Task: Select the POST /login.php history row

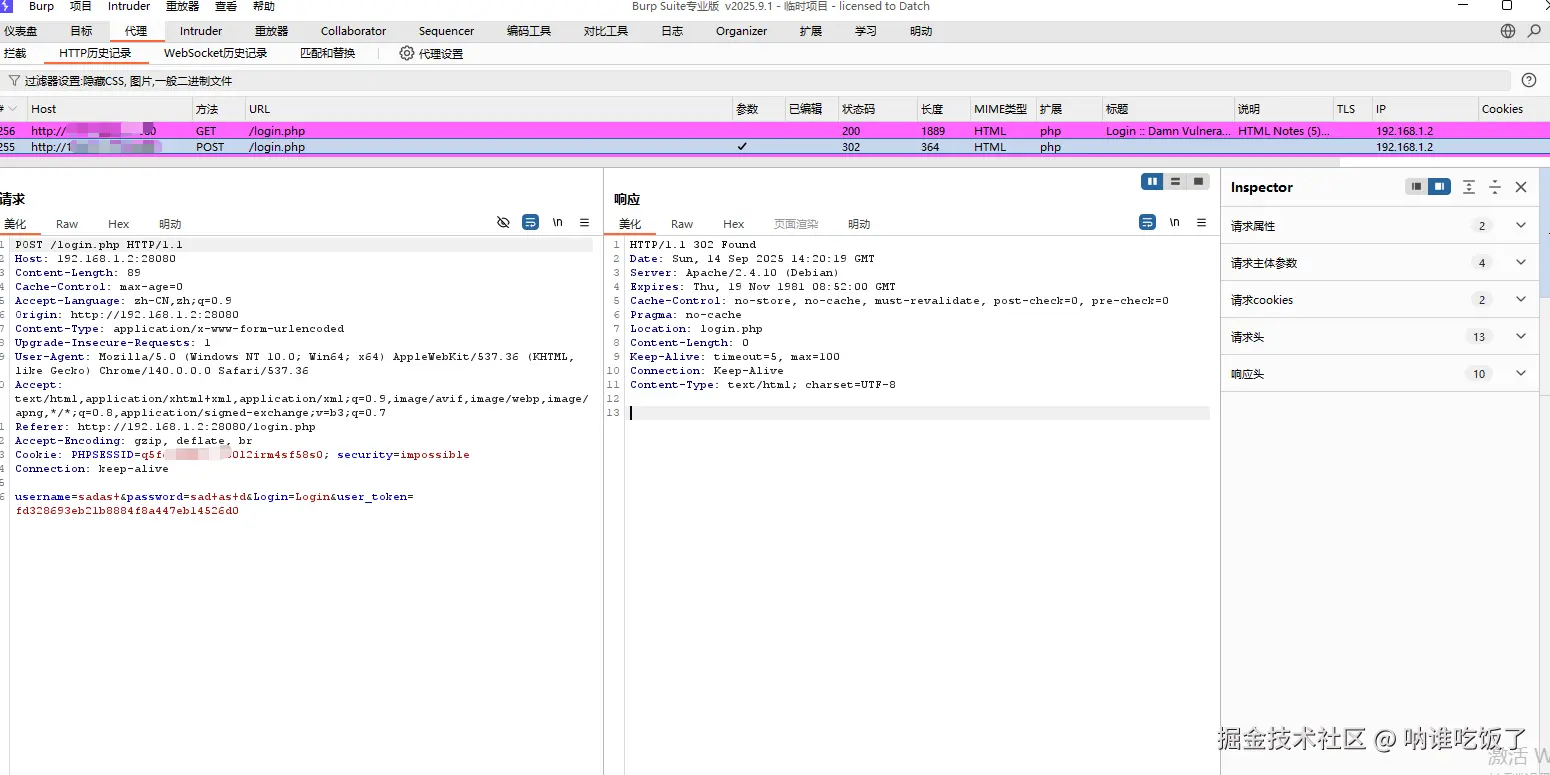Action: (x=277, y=147)
